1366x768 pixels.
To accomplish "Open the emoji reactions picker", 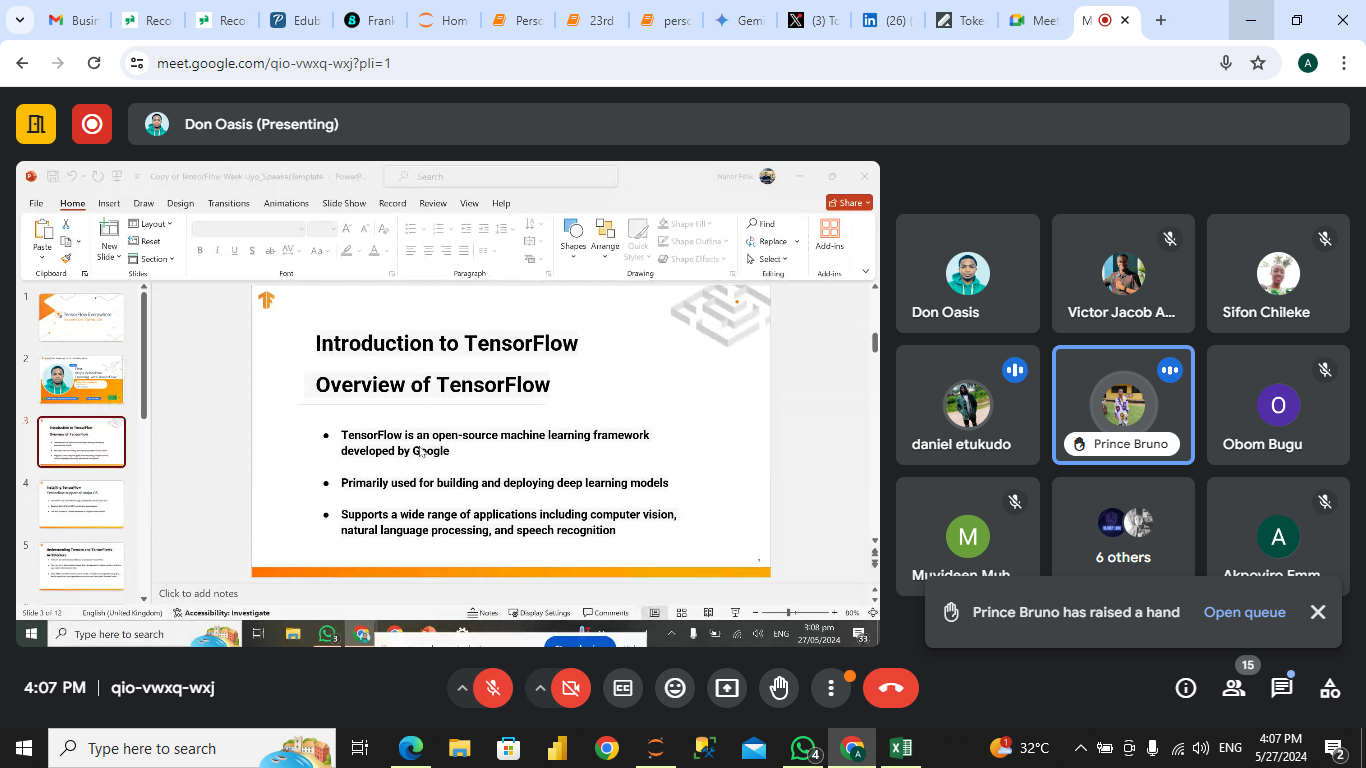I will pyautogui.click(x=675, y=688).
